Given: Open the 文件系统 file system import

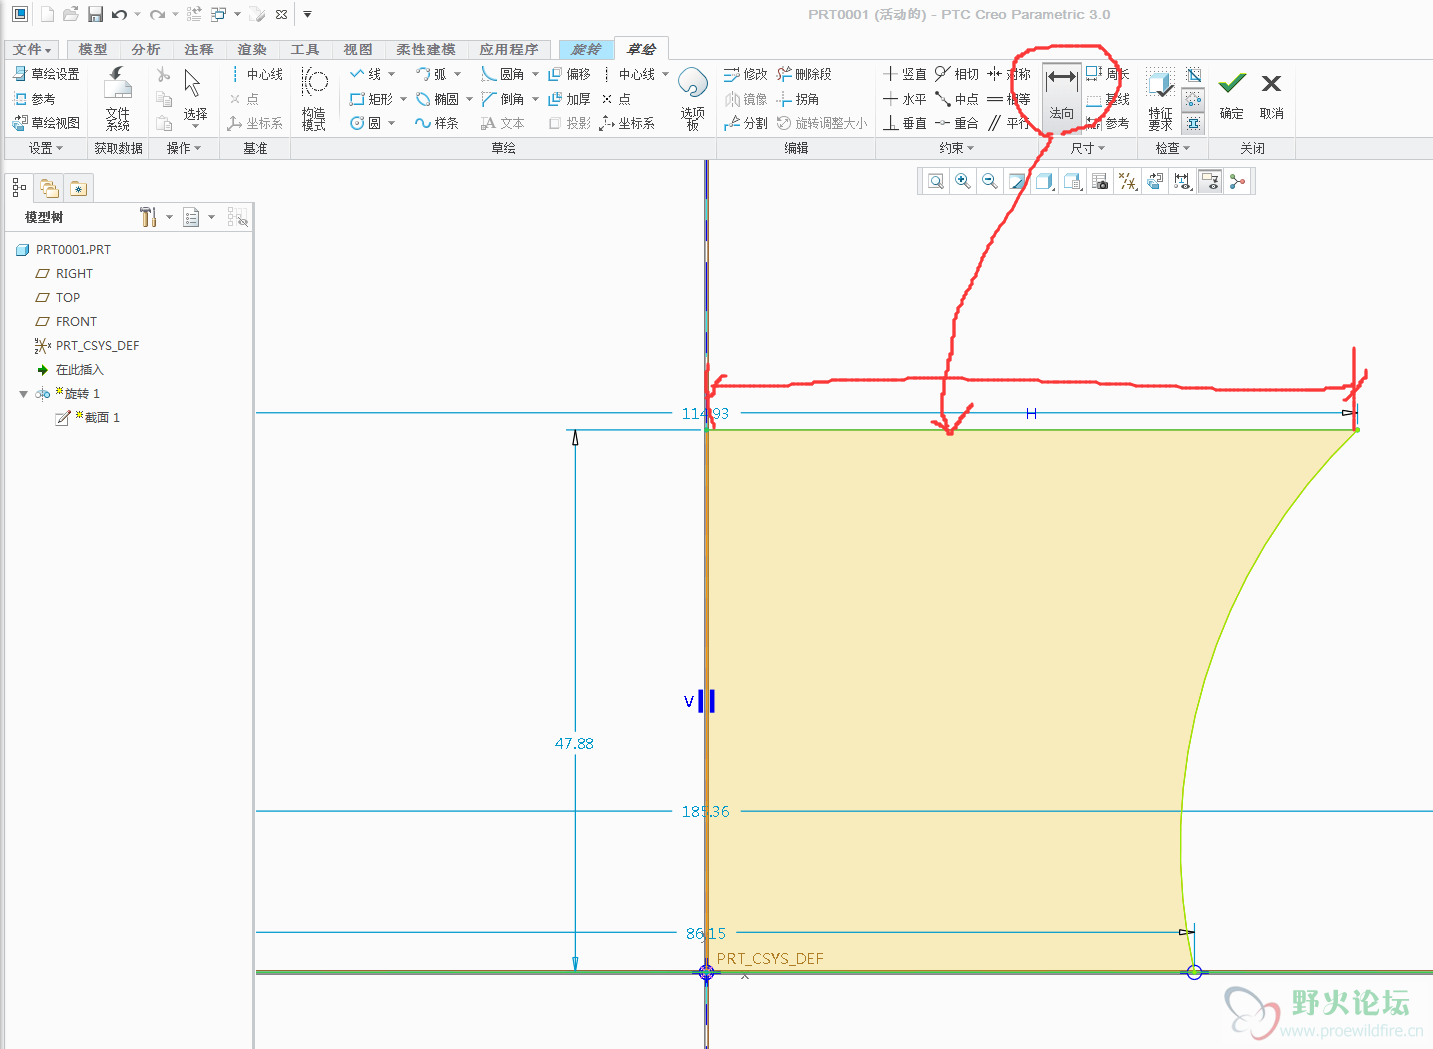Looking at the screenshot, I should (x=118, y=99).
